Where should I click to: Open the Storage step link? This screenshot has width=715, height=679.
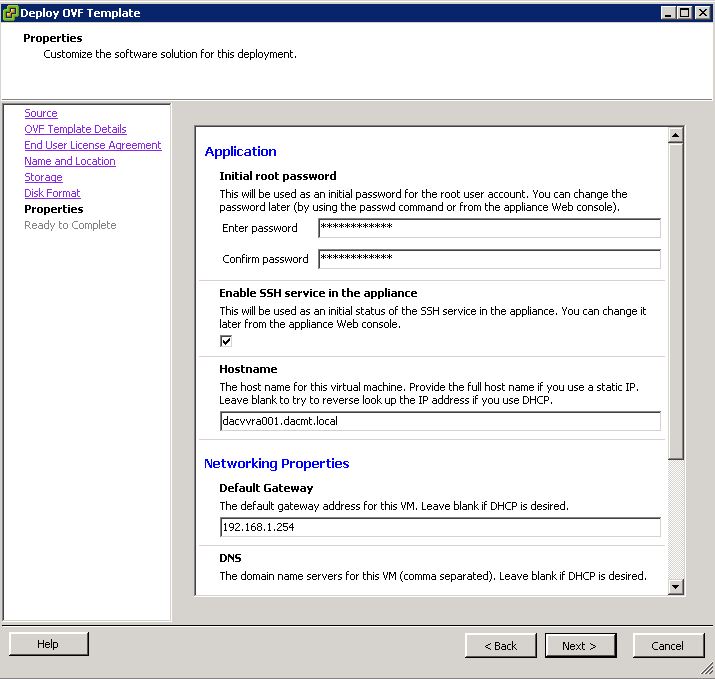click(43, 177)
